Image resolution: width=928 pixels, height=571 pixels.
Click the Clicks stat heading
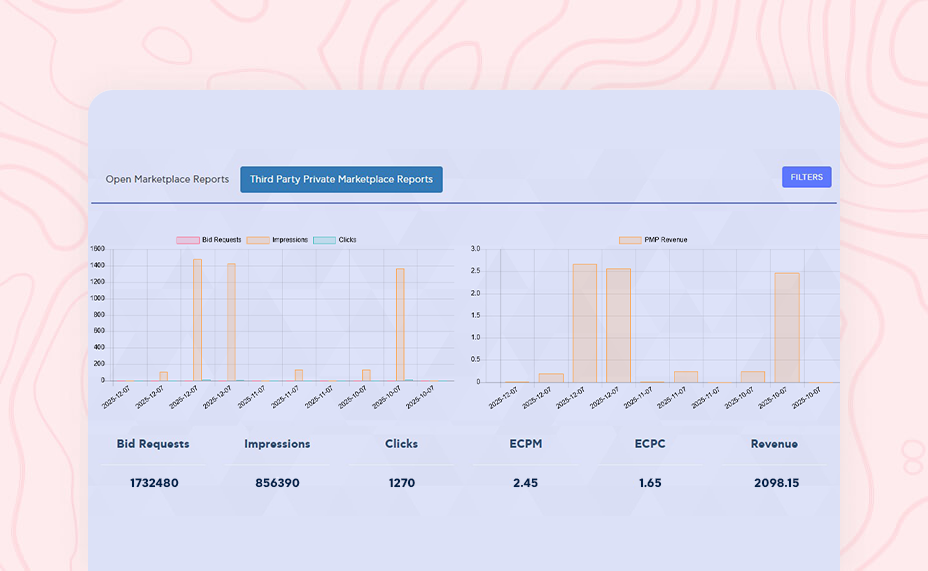pyautogui.click(x=401, y=444)
